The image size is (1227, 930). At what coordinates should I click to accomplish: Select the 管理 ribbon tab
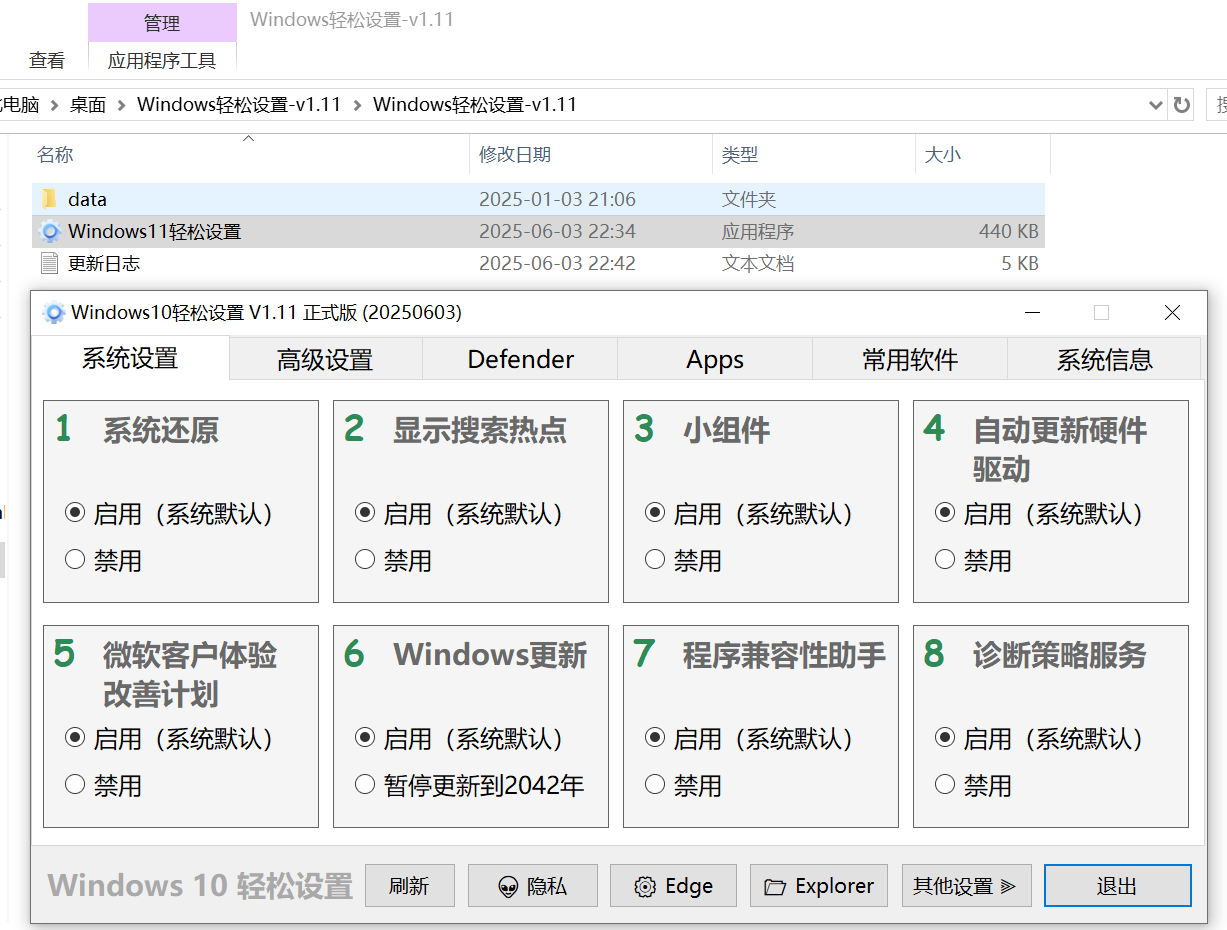click(x=162, y=22)
